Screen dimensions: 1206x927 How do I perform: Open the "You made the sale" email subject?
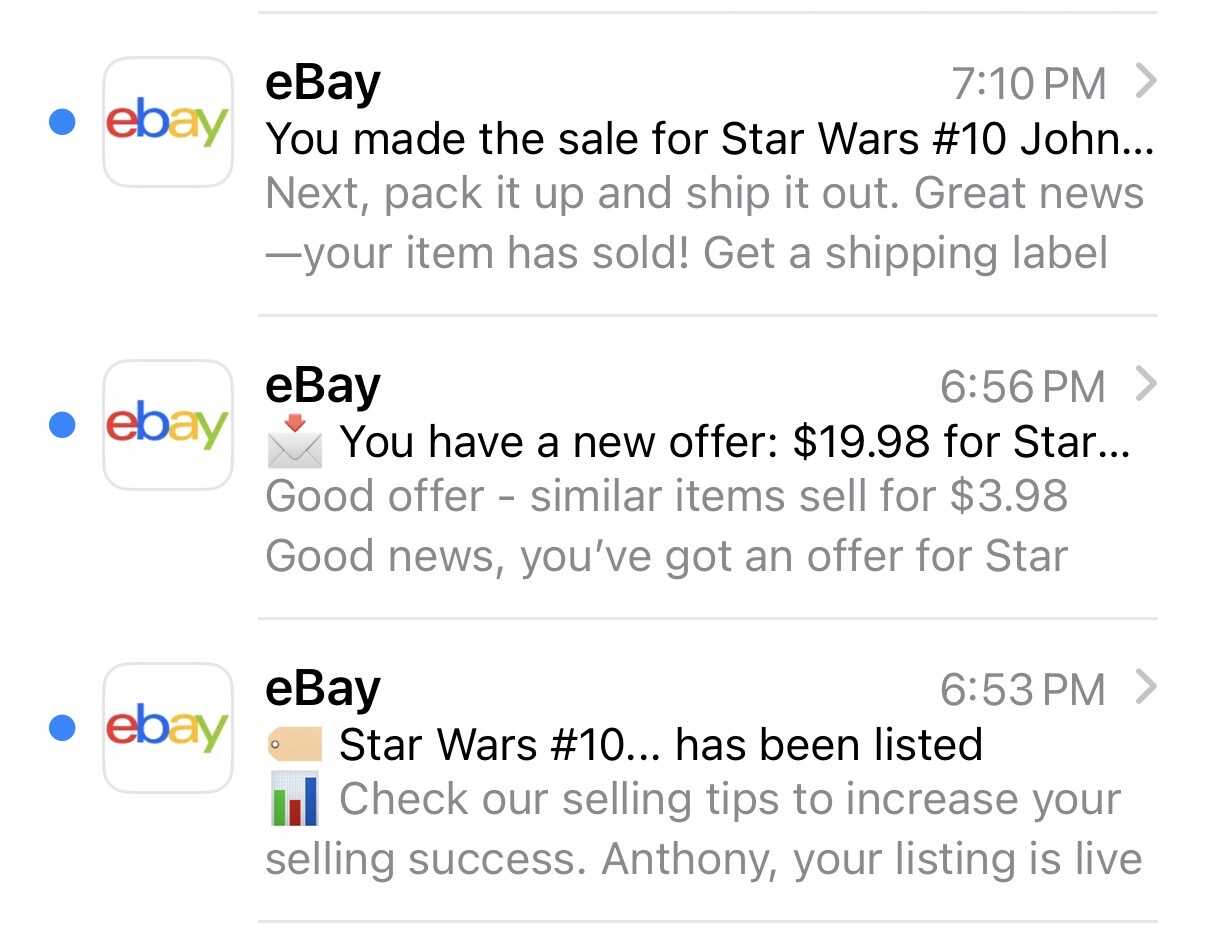pos(708,139)
